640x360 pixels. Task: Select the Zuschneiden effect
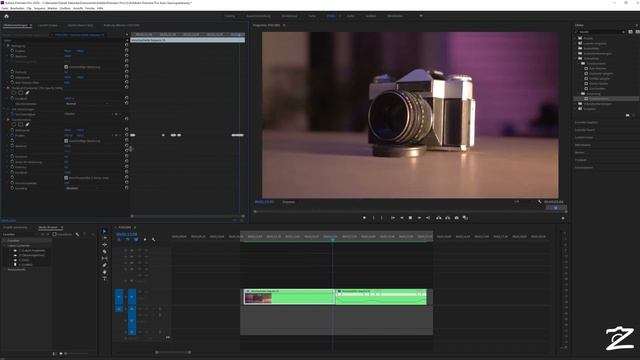[x=597, y=89]
